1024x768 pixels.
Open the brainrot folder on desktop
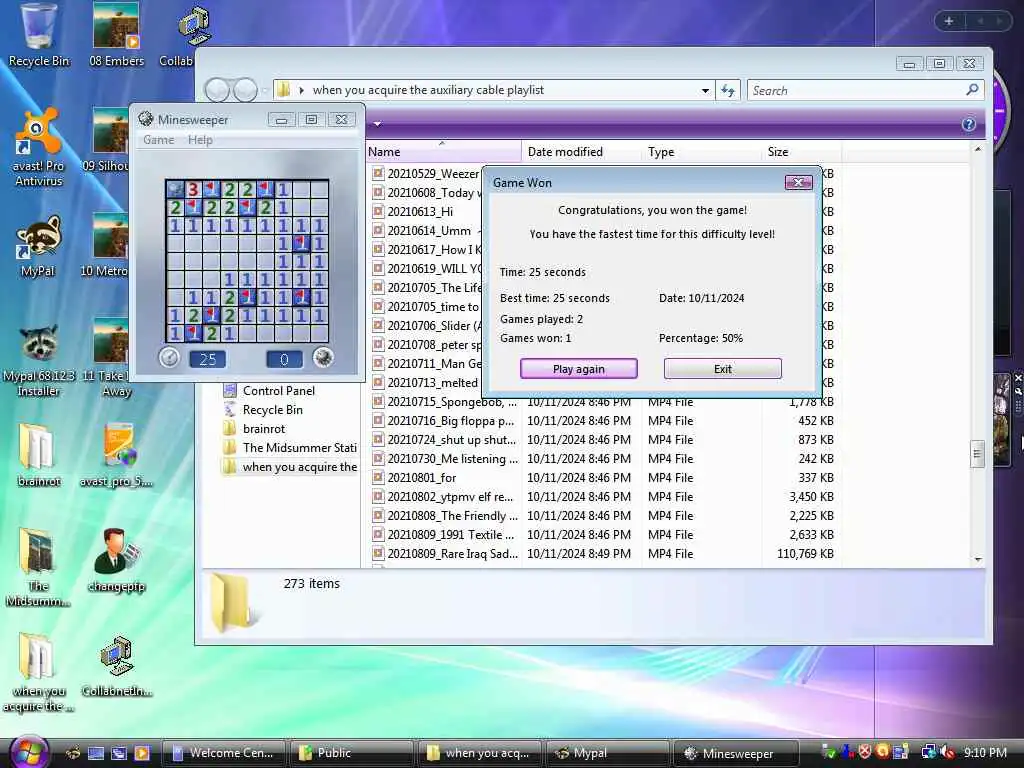pos(39,455)
